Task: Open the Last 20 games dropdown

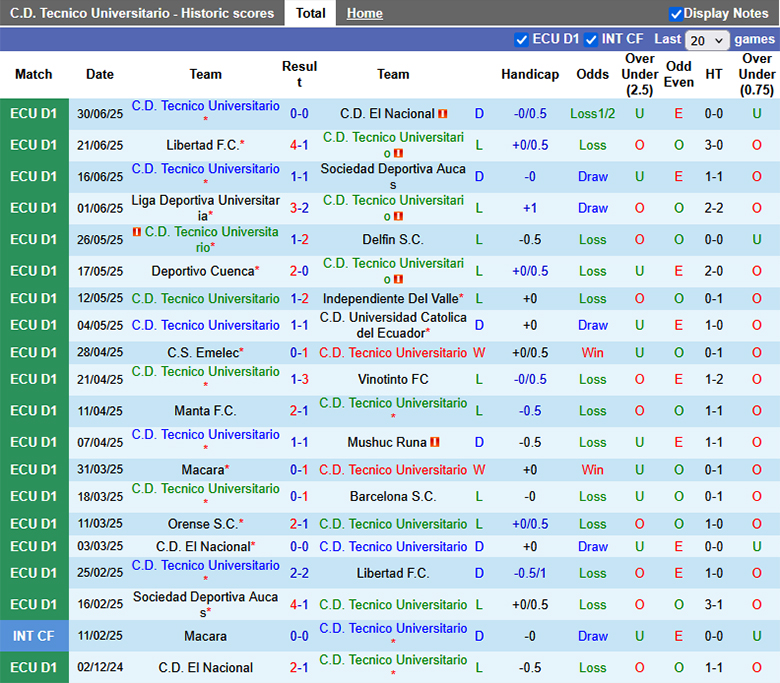Action: tap(707, 40)
